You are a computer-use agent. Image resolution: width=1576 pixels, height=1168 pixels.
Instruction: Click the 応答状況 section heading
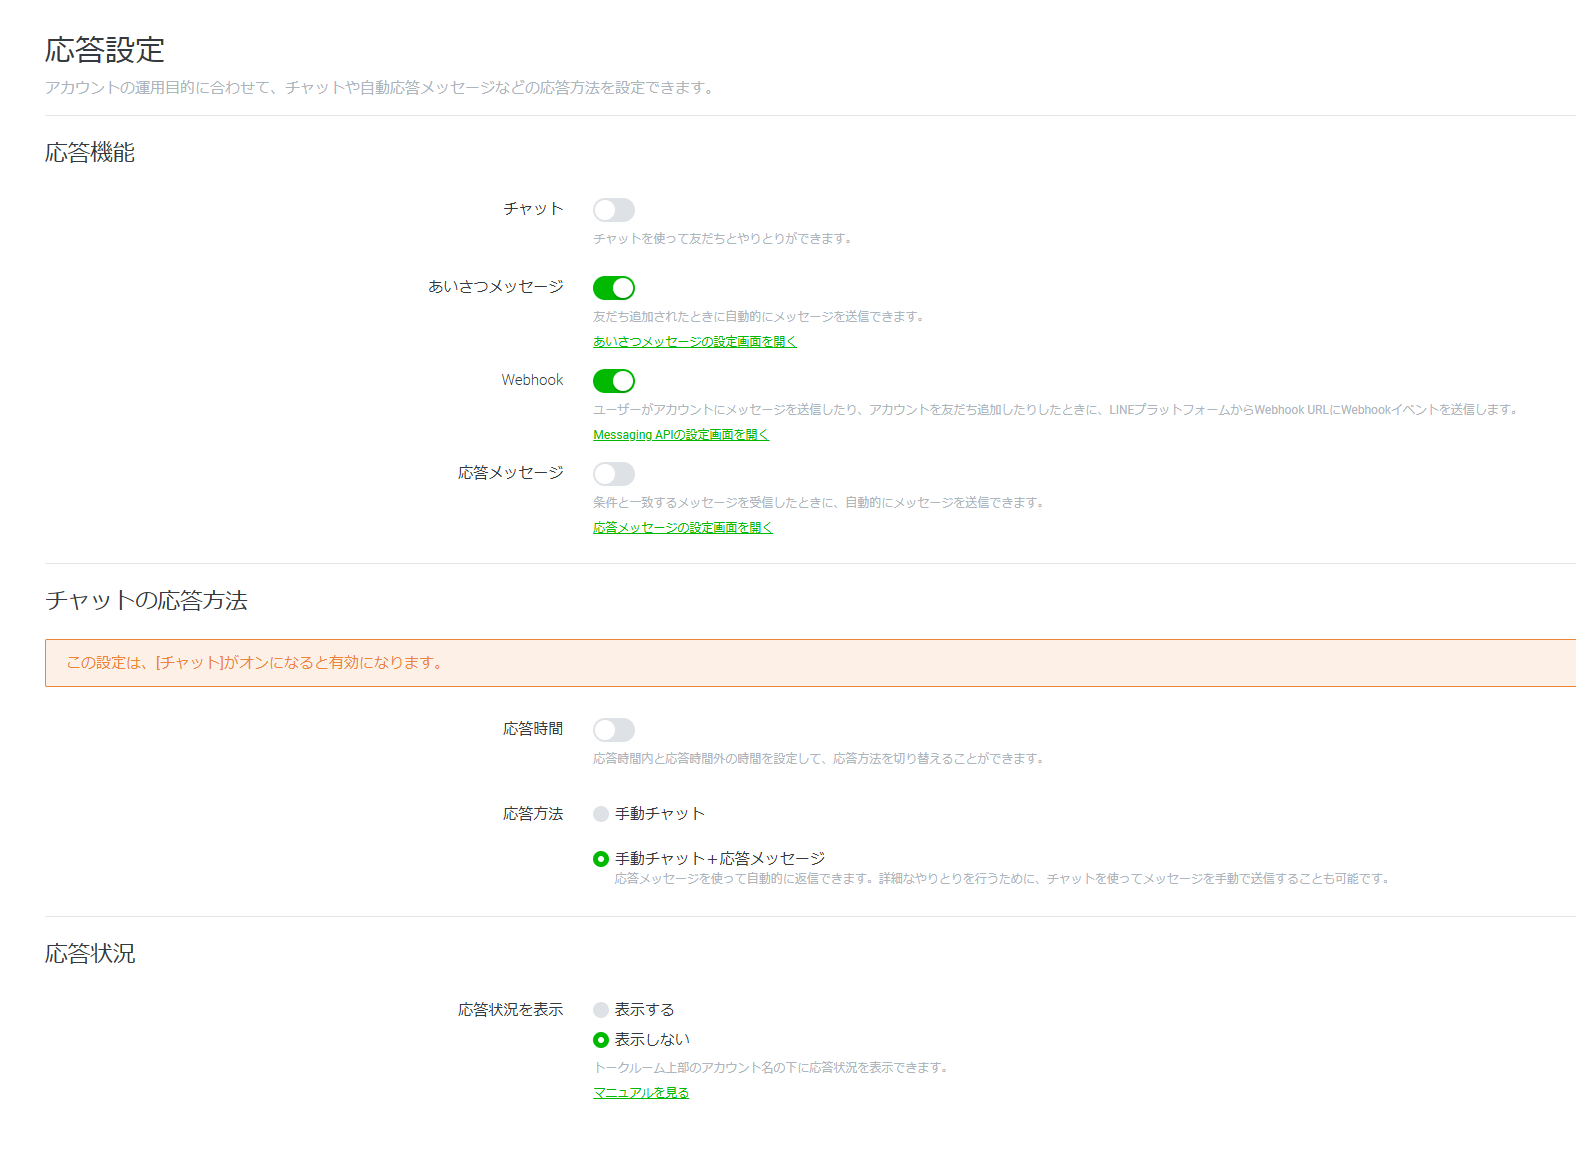[x=90, y=954]
